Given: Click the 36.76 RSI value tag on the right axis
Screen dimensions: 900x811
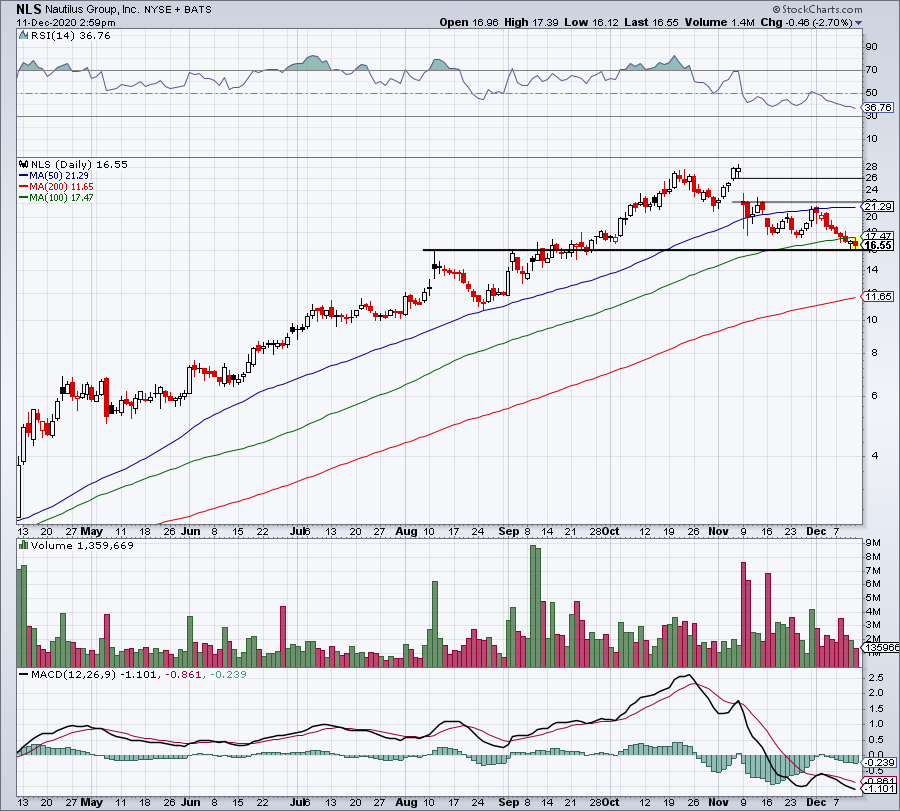Looking at the screenshot, I should [x=879, y=107].
